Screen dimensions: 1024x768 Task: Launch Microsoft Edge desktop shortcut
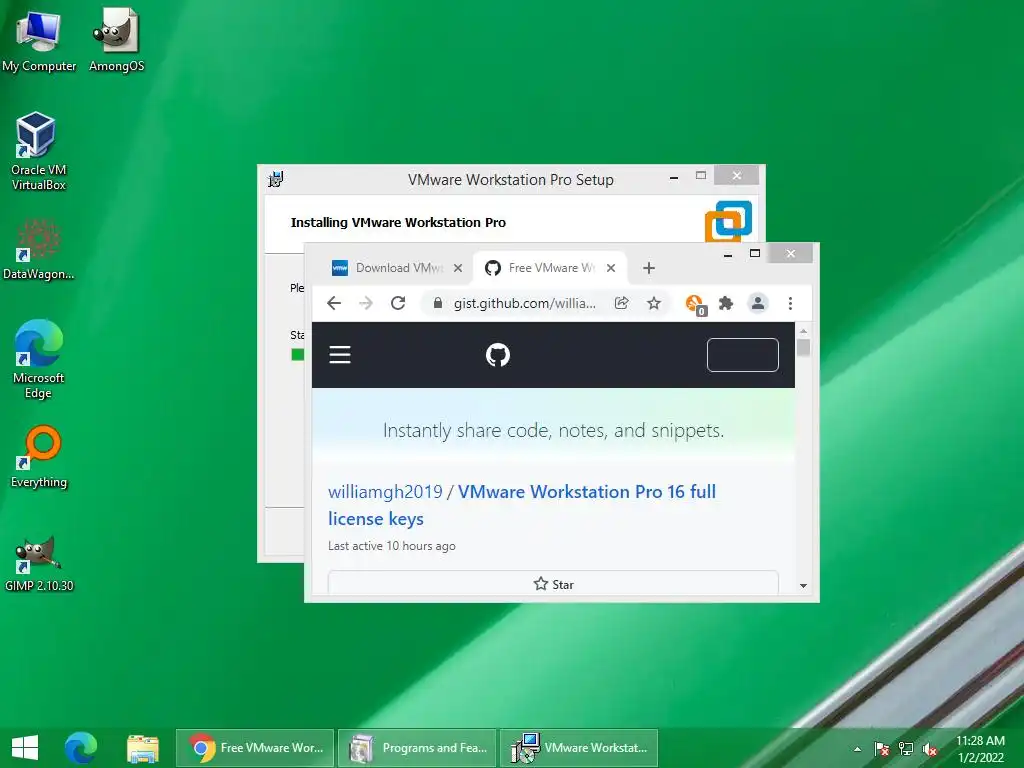(x=39, y=359)
